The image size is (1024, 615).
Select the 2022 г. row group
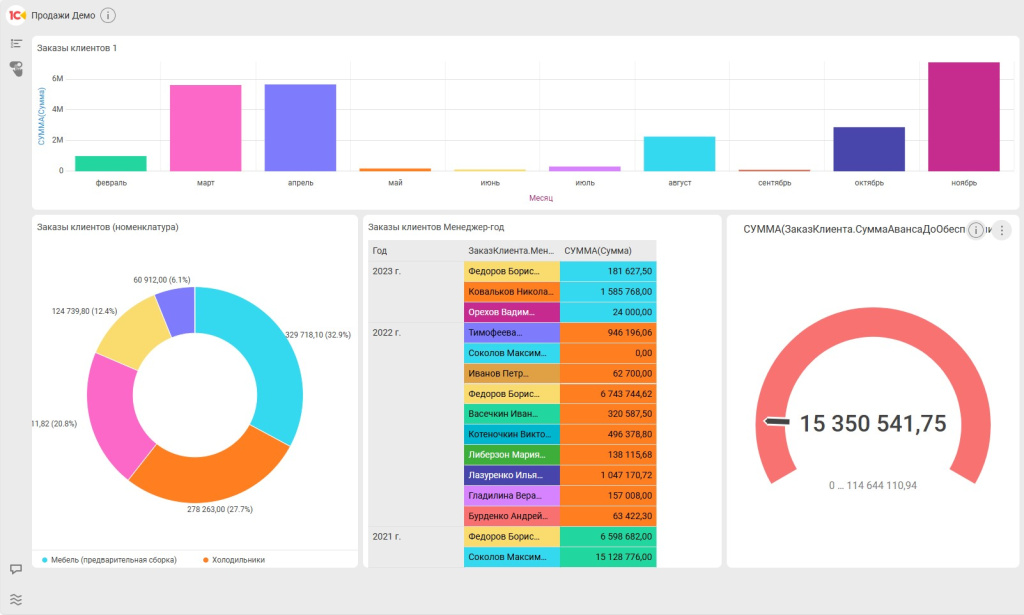[387, 332]
